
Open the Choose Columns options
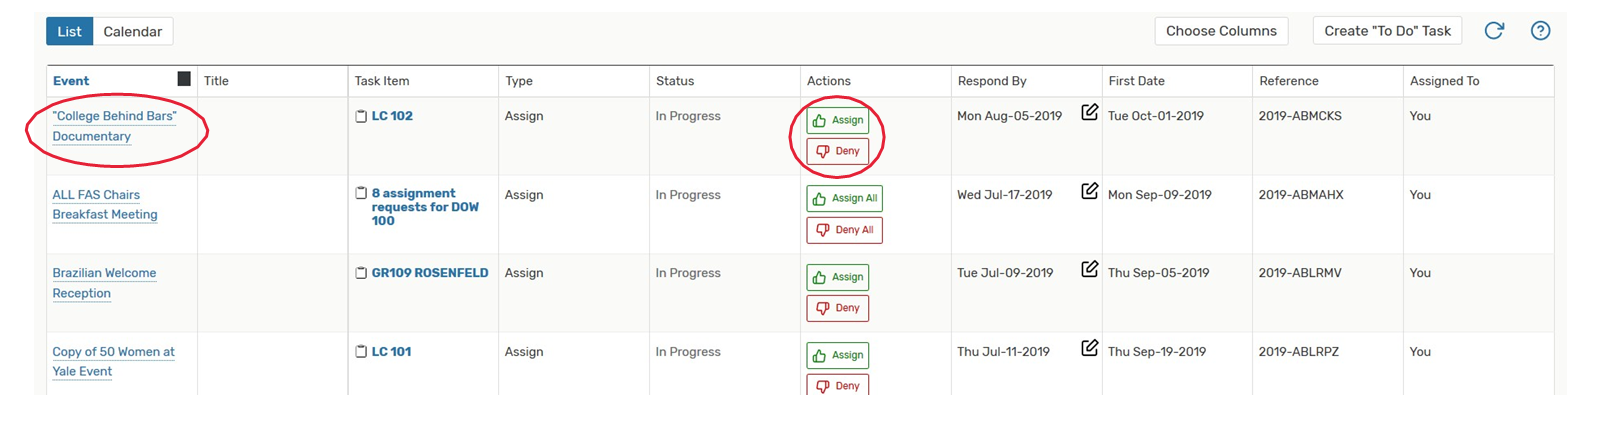pyautogui.click(x=1221, y=31)
